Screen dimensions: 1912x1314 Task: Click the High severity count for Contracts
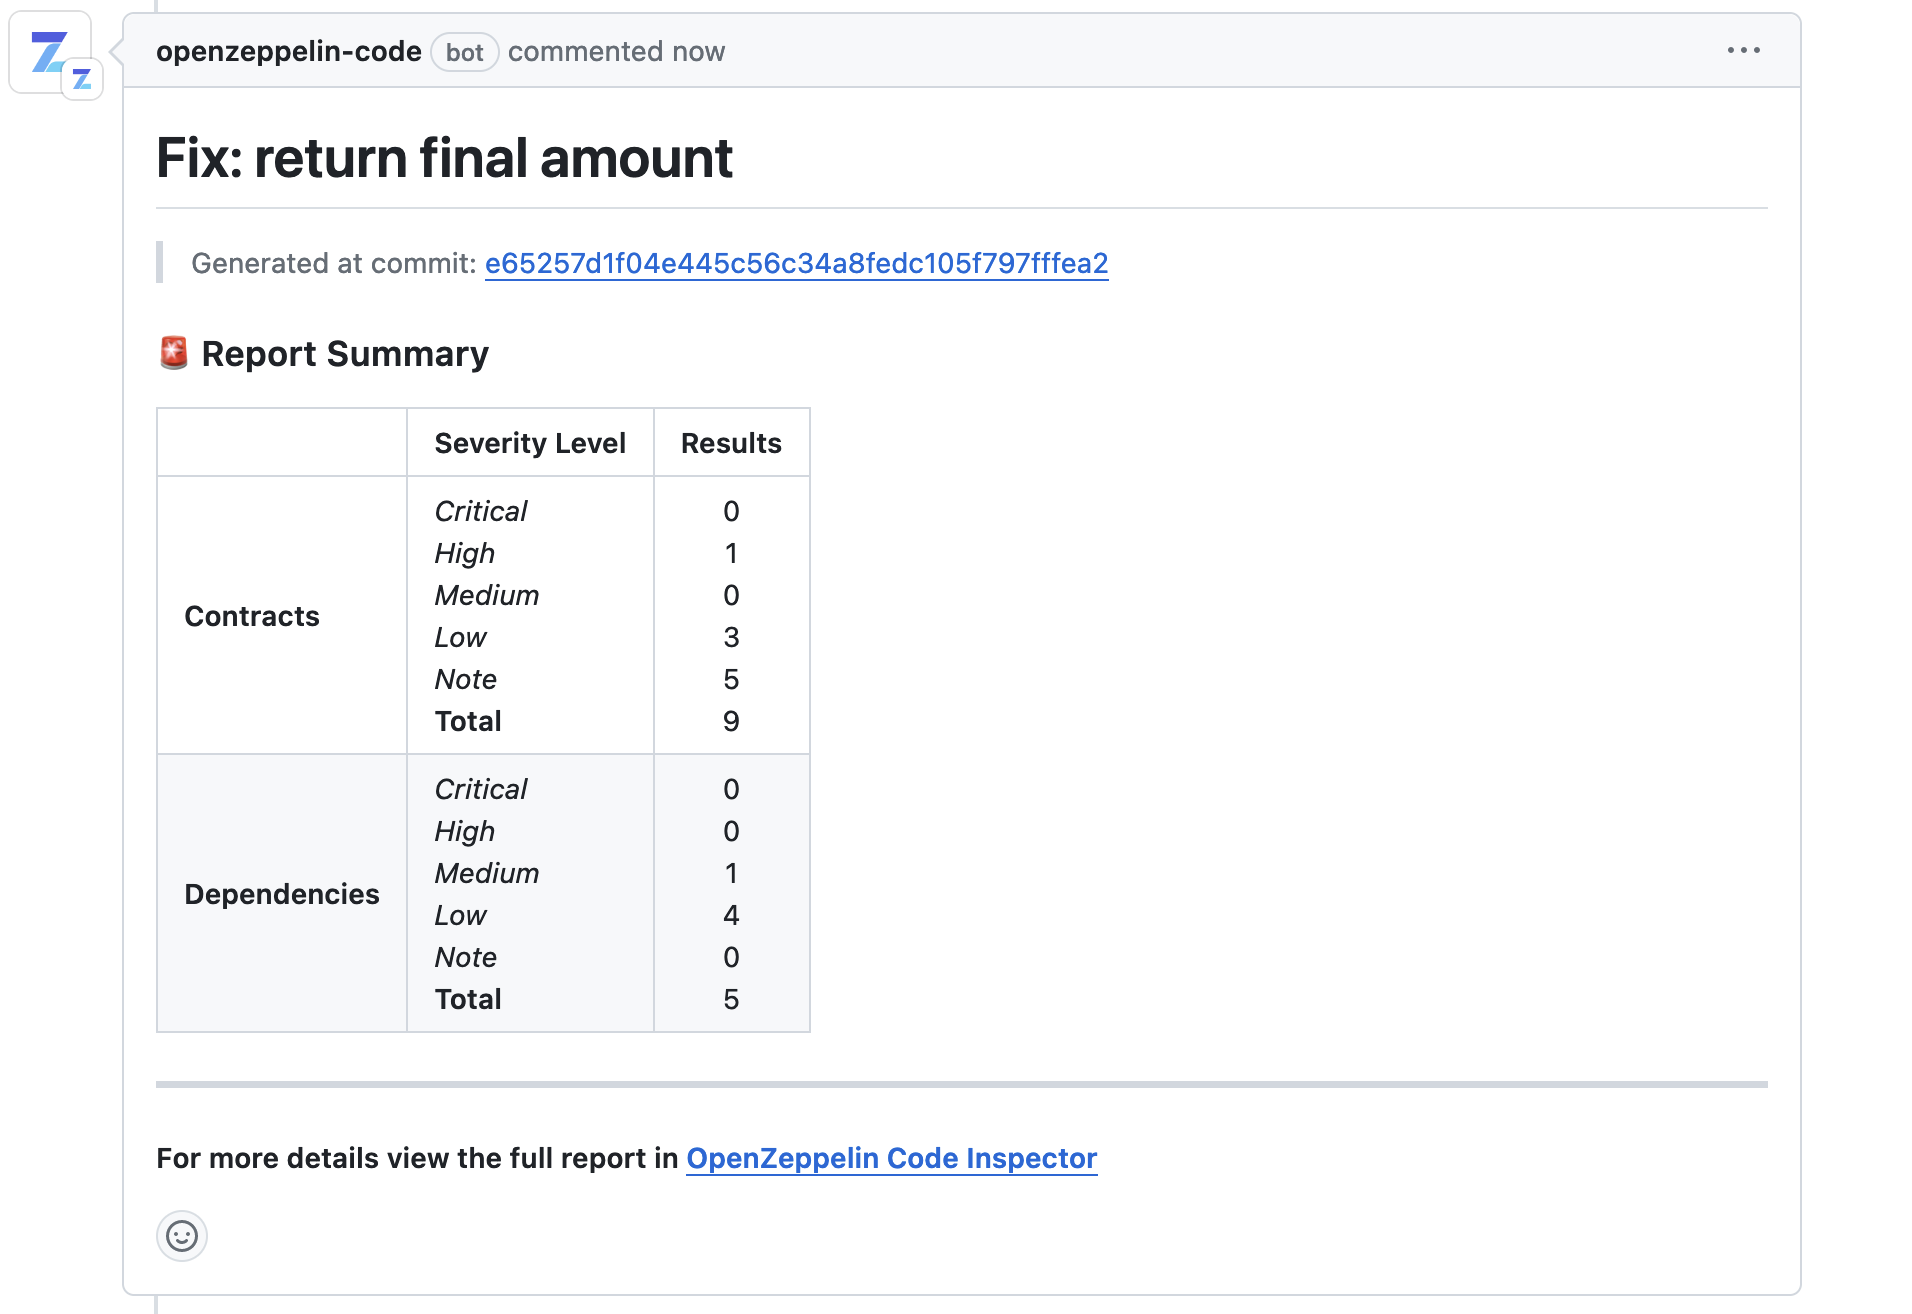tap(731, 553)
